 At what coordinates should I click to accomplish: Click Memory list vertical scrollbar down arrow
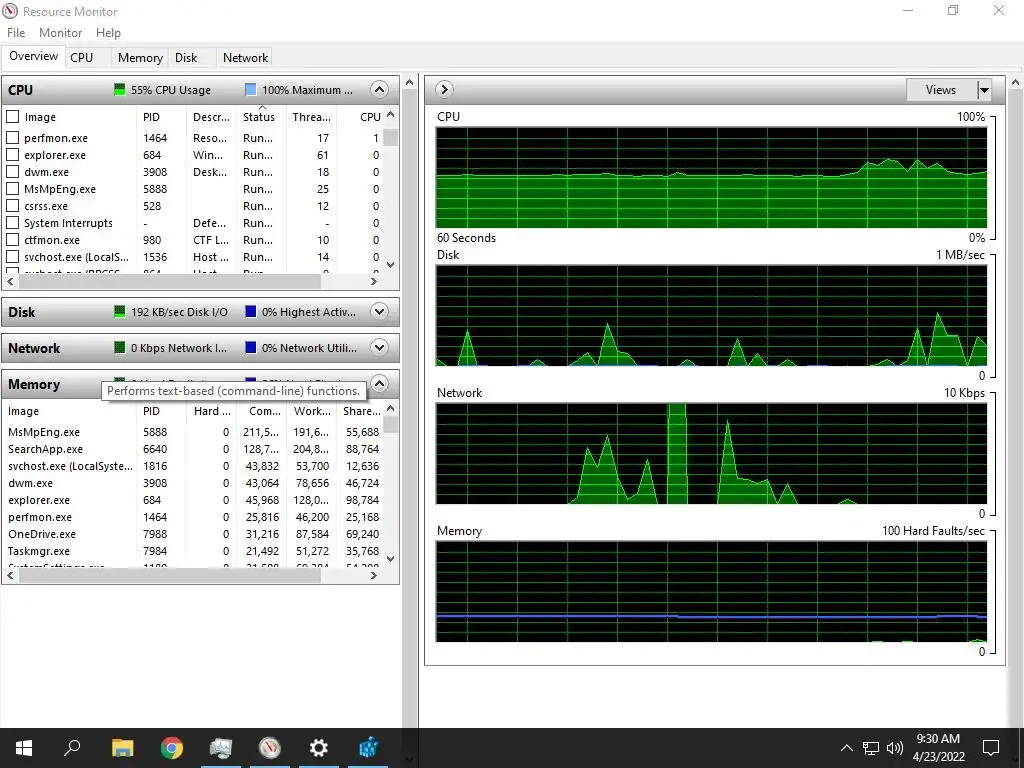(391, 559)
